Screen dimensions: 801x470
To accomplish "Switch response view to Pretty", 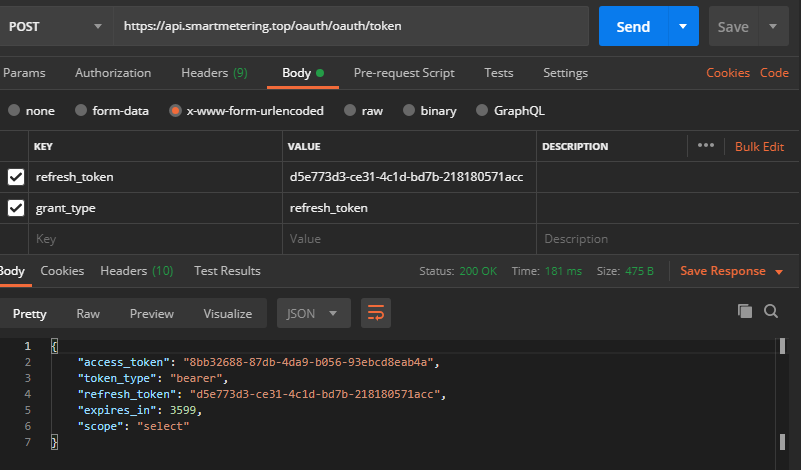I will click(30, 314).
